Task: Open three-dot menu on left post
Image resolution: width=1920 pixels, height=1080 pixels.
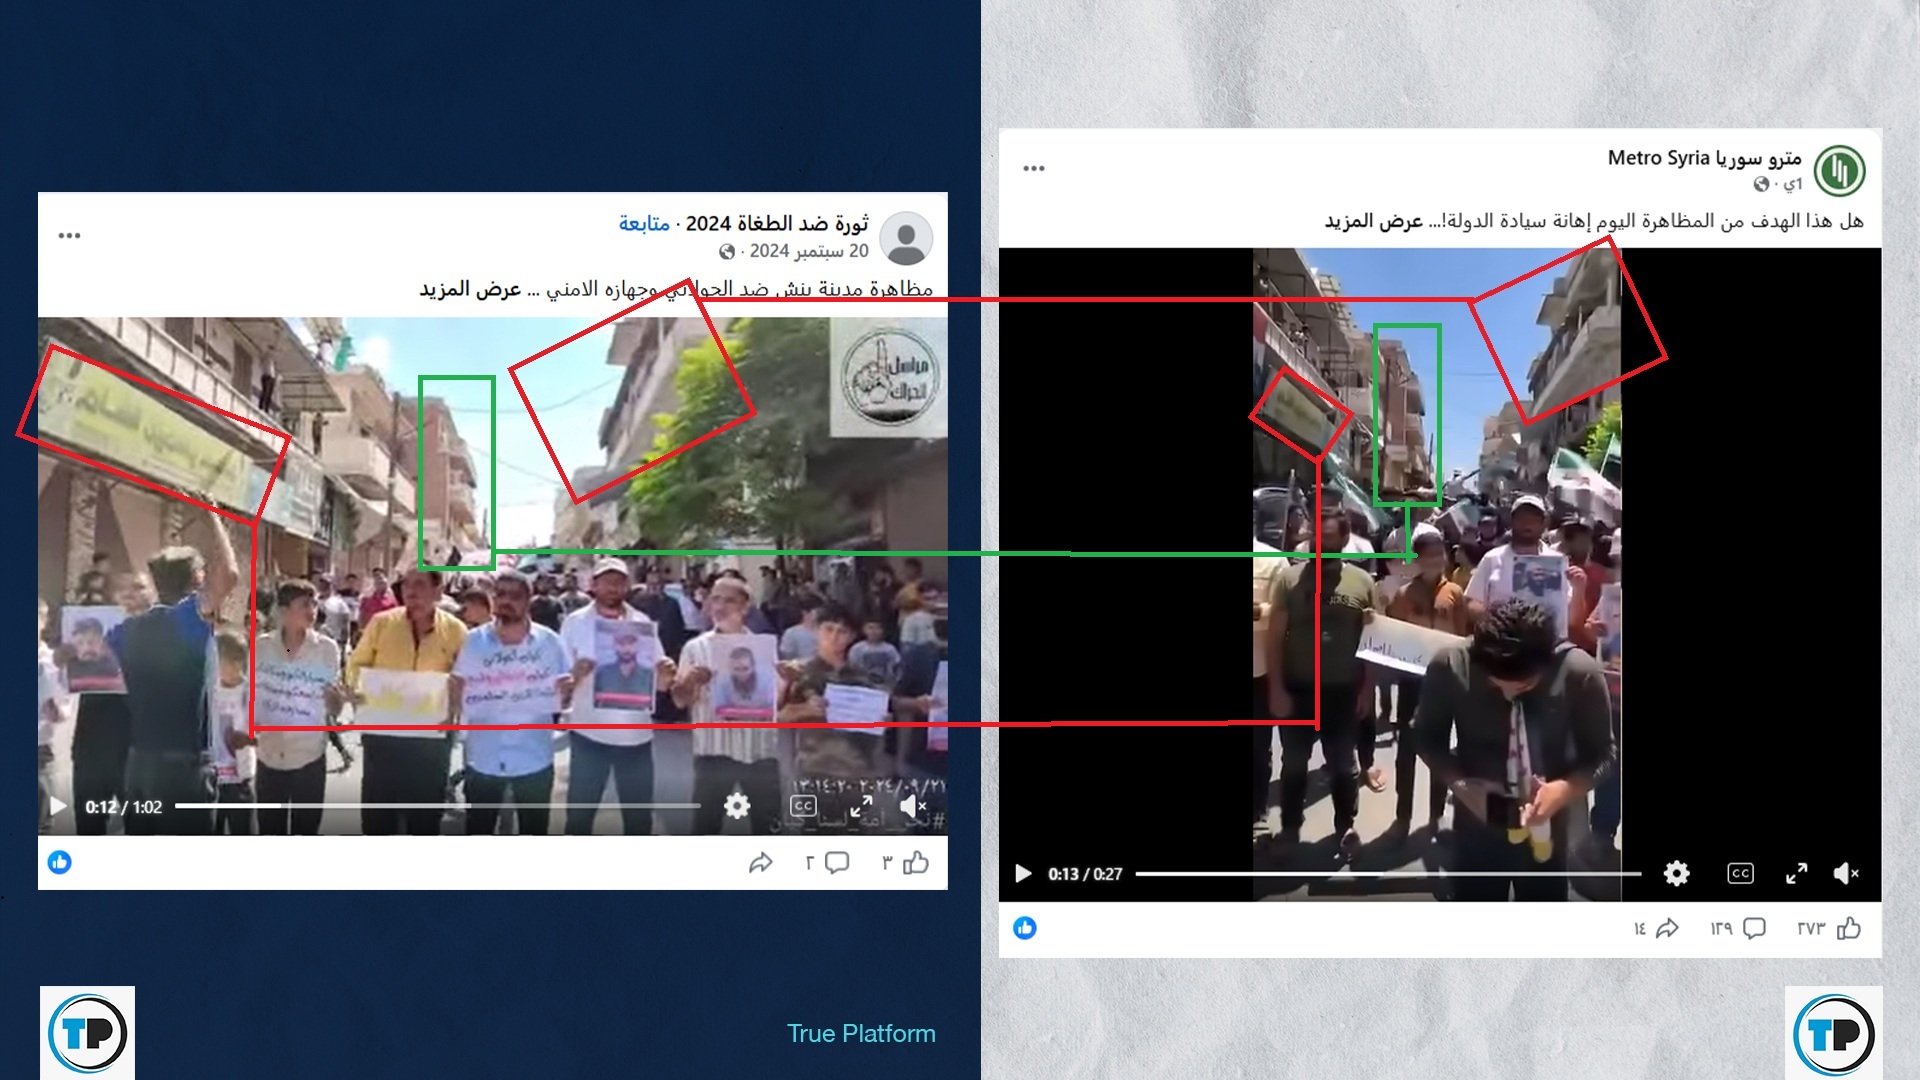Action: coord(69,236)
